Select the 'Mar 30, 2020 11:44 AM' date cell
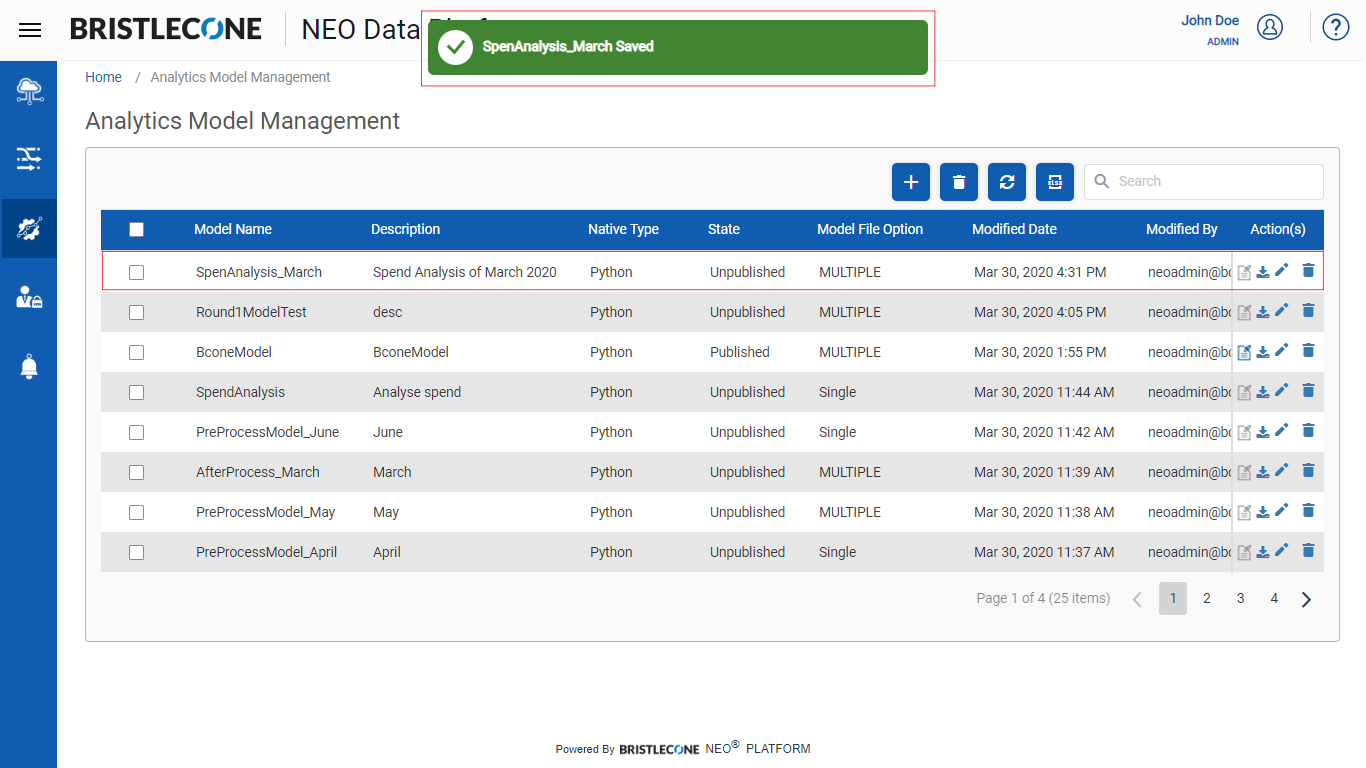This screenshot has width=1366, height=768. coord(1044,392)
